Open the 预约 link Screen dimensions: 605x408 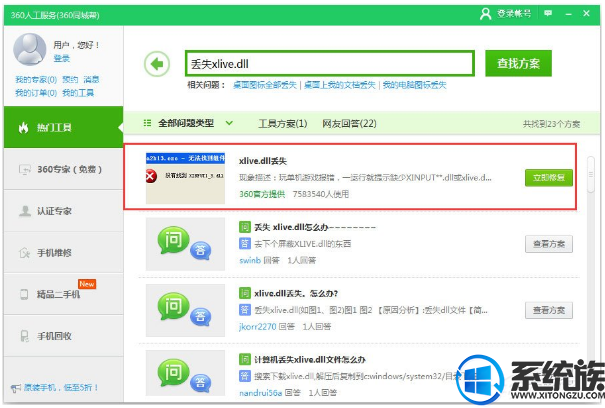tap(70, 80)
